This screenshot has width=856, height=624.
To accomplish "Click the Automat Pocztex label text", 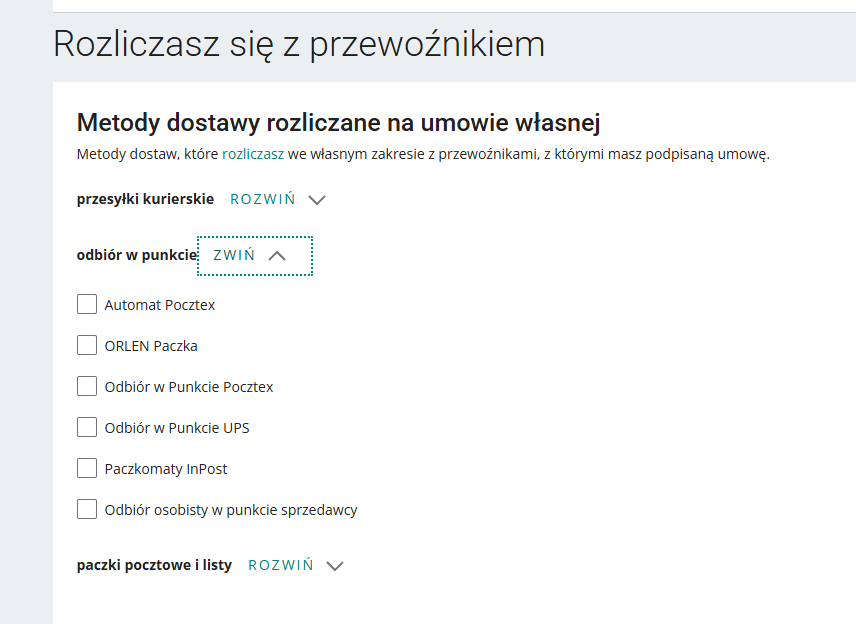I will (x=160, y=305).
